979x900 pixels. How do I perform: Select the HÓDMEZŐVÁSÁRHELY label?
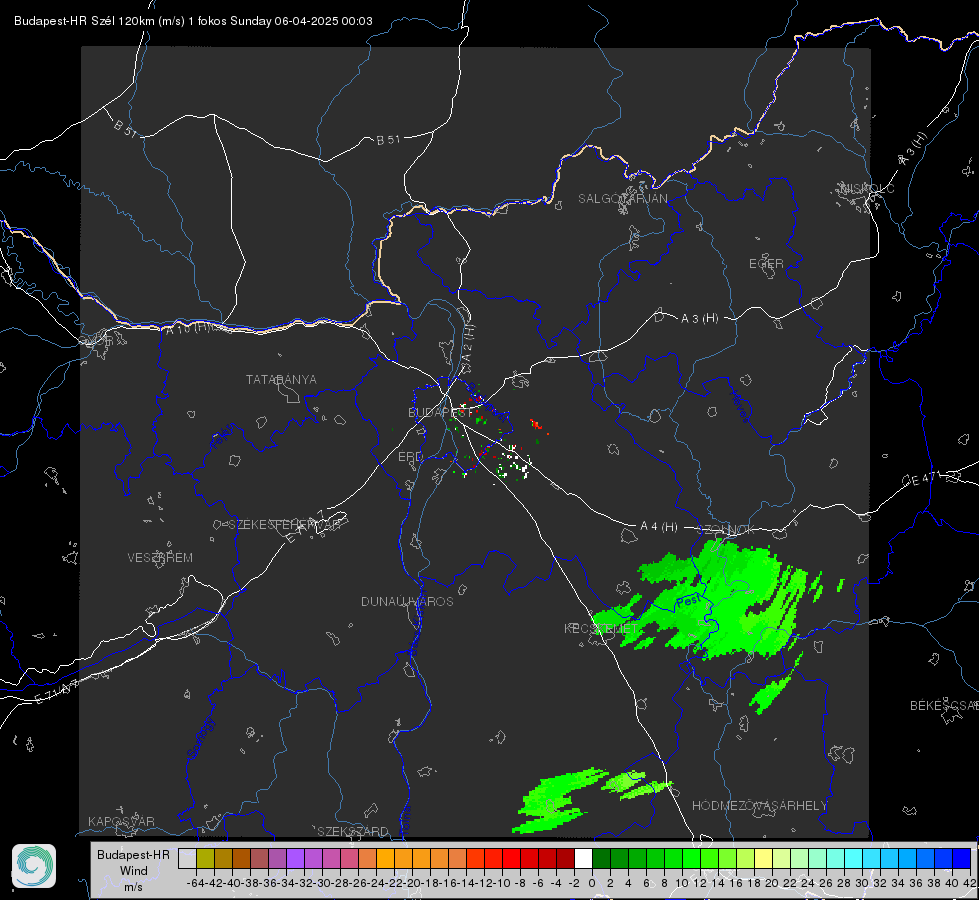click(759, 806)
